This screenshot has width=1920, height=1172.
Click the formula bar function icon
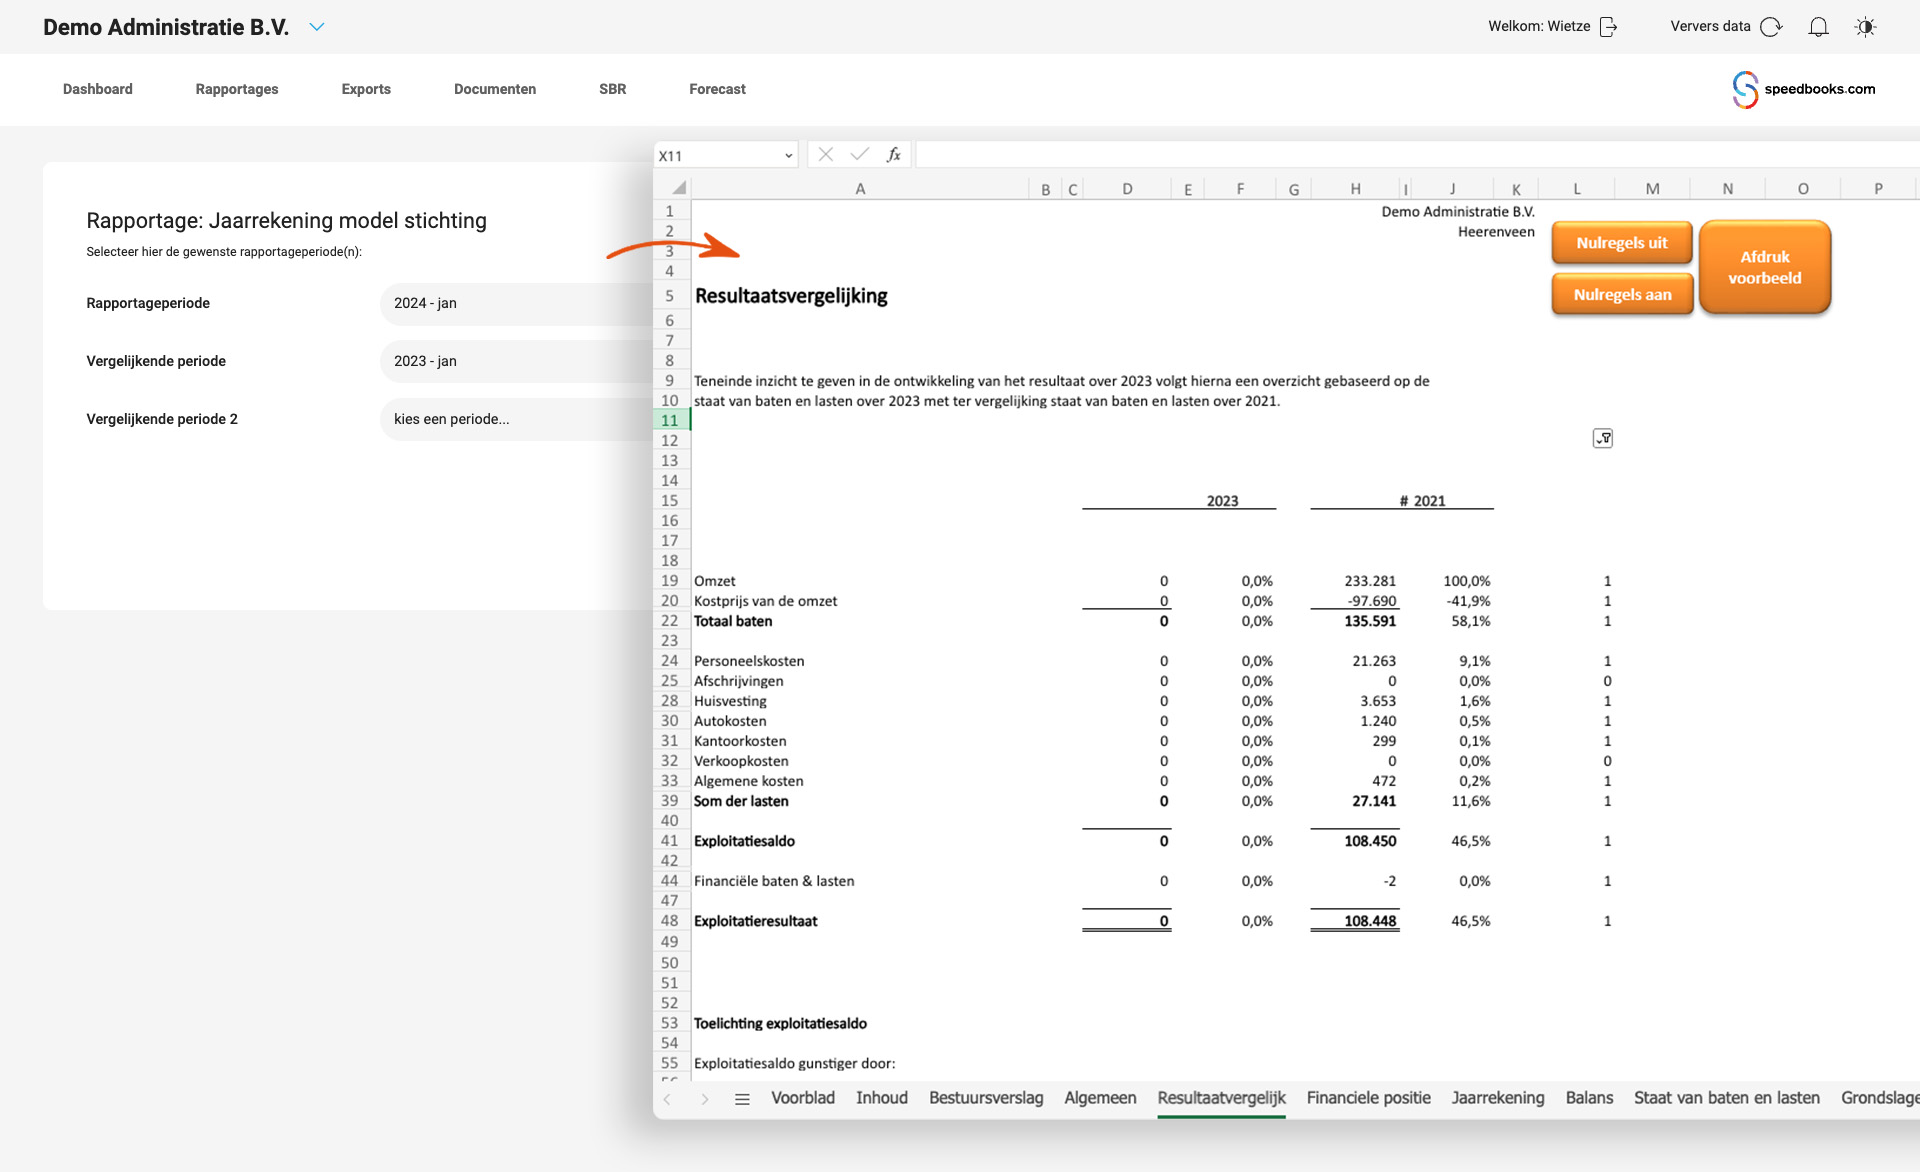point(893,155)
